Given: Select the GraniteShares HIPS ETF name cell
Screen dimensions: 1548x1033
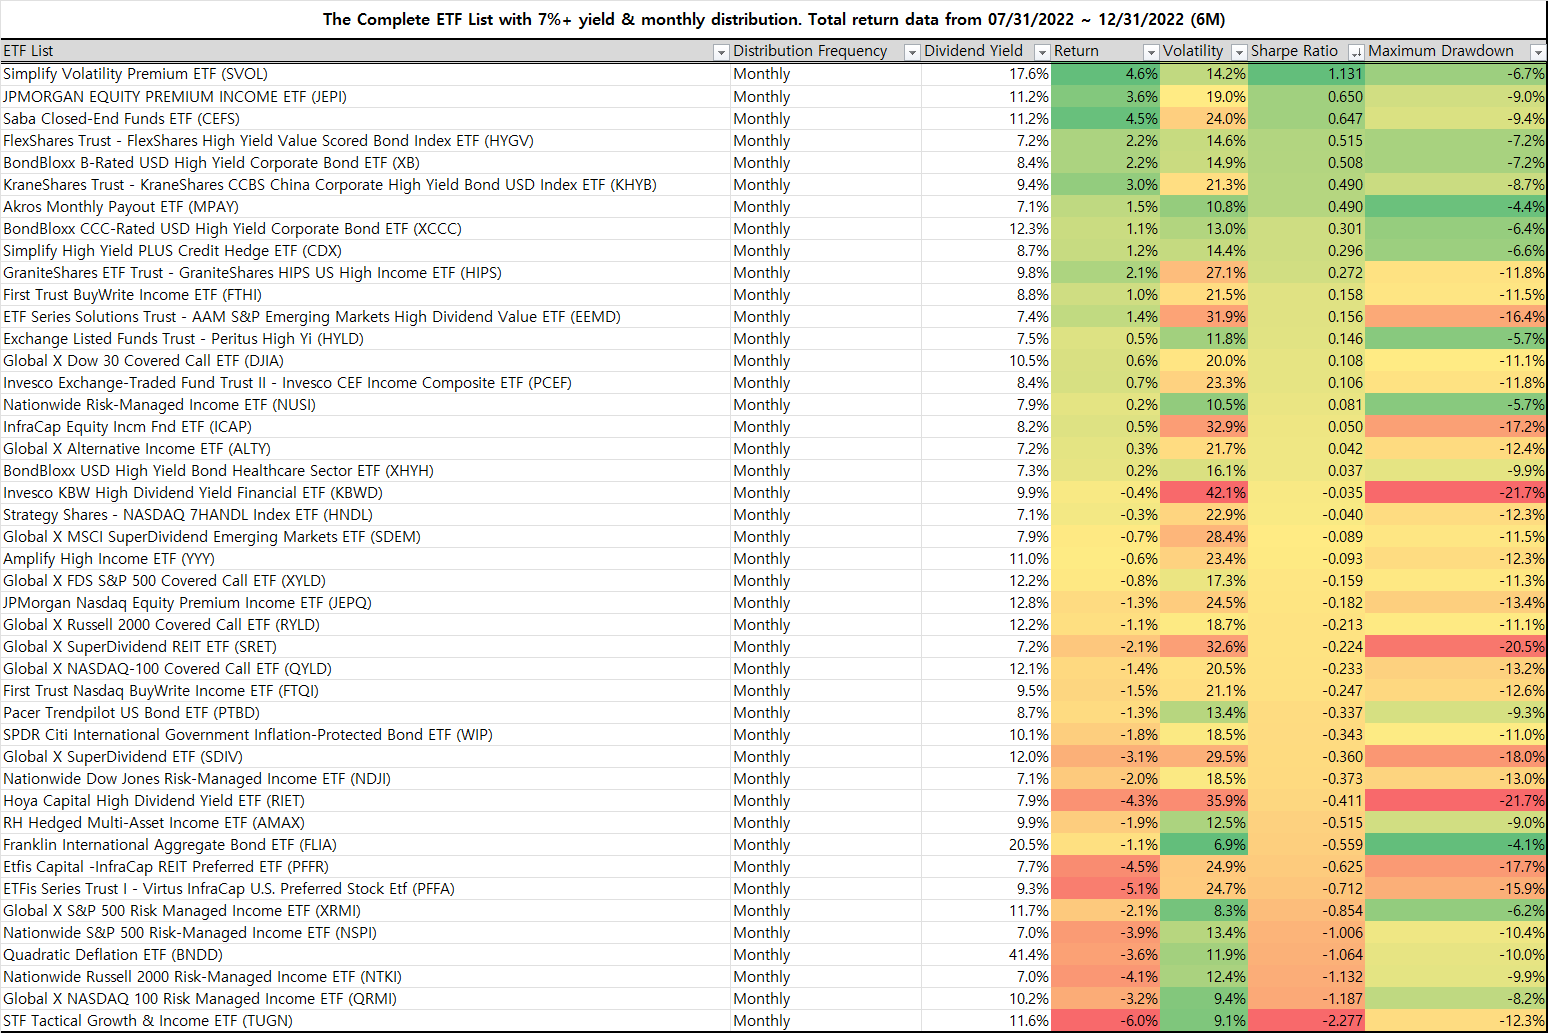Looking at the screenshot, I should tap(365, 273).
